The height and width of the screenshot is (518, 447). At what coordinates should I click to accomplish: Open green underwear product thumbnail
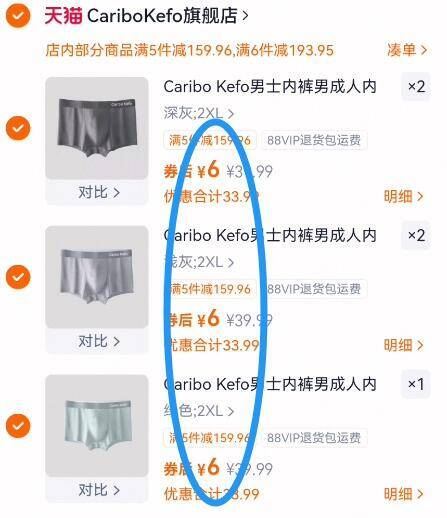97,426
